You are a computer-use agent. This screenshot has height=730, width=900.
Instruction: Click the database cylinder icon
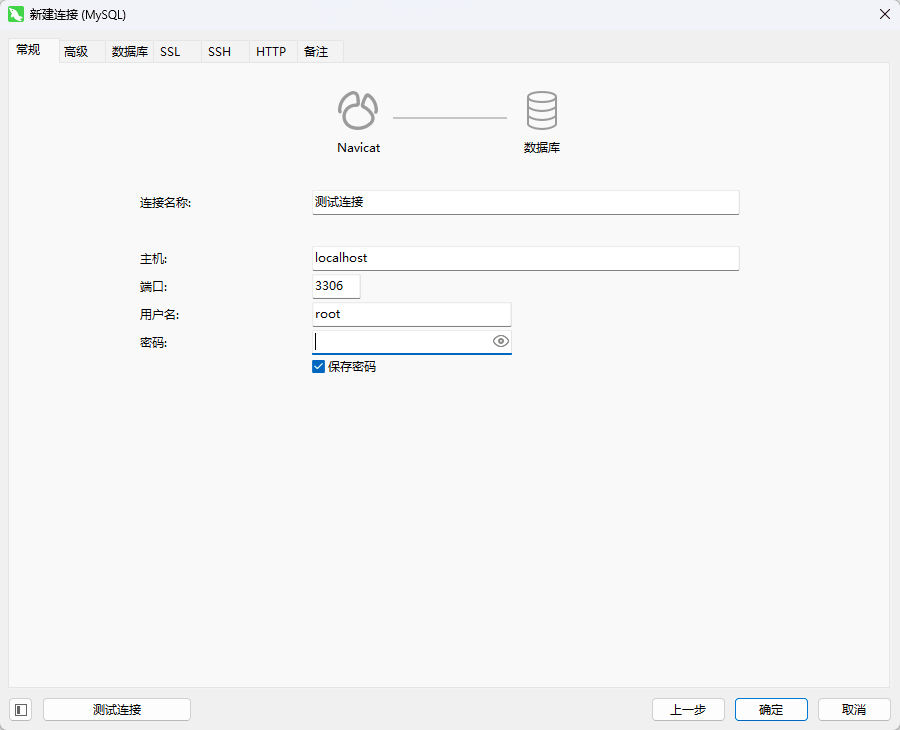(x=541, y=110)
